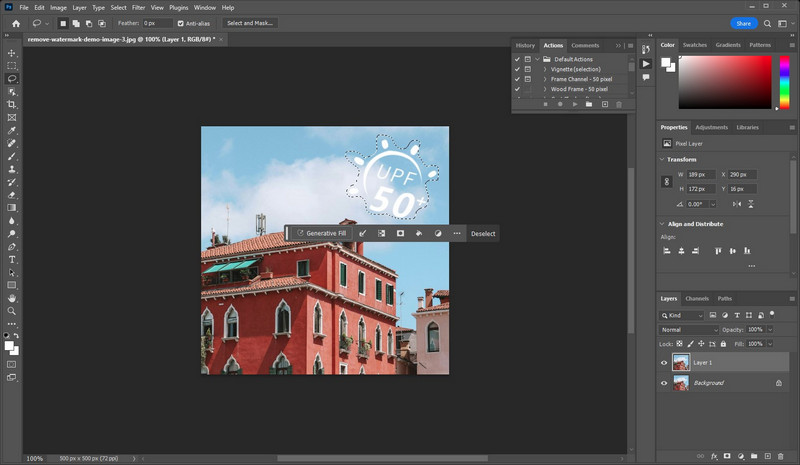The image size is (800, 465).
Task: Select the Eyedropper tool
Action: coord(12,131)
